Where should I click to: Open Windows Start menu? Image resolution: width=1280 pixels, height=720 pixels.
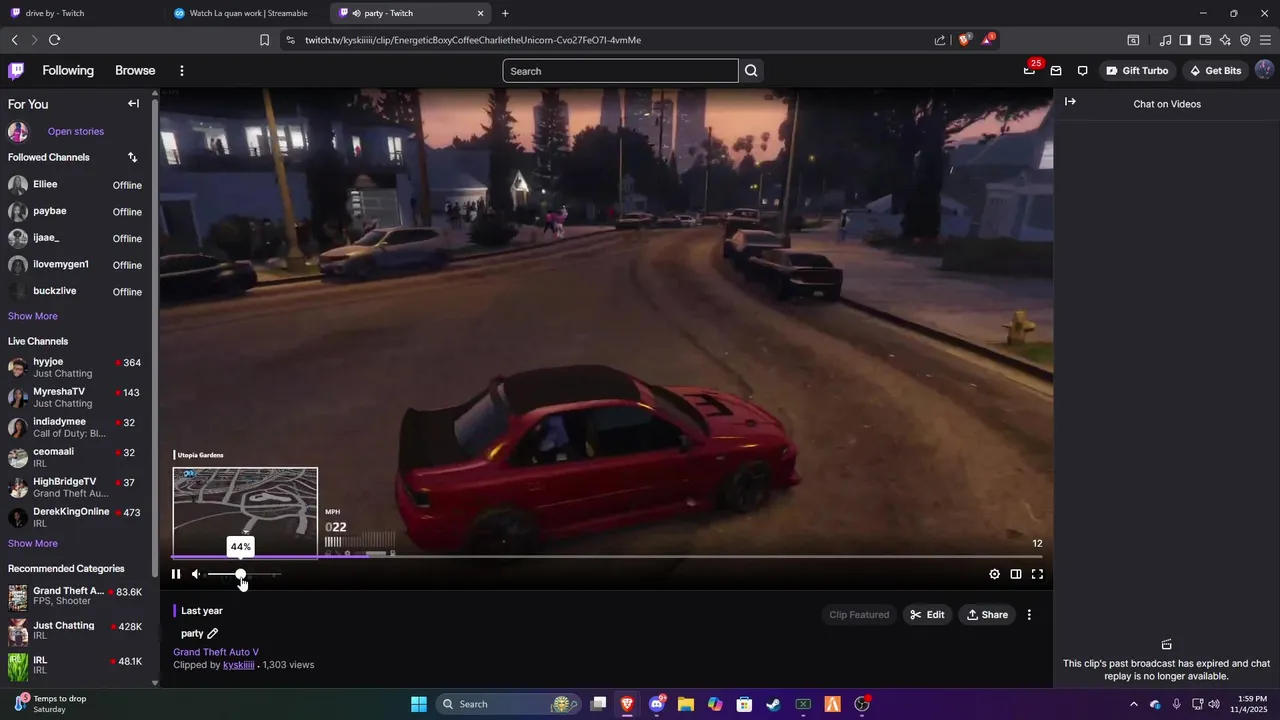pos(419,704)
